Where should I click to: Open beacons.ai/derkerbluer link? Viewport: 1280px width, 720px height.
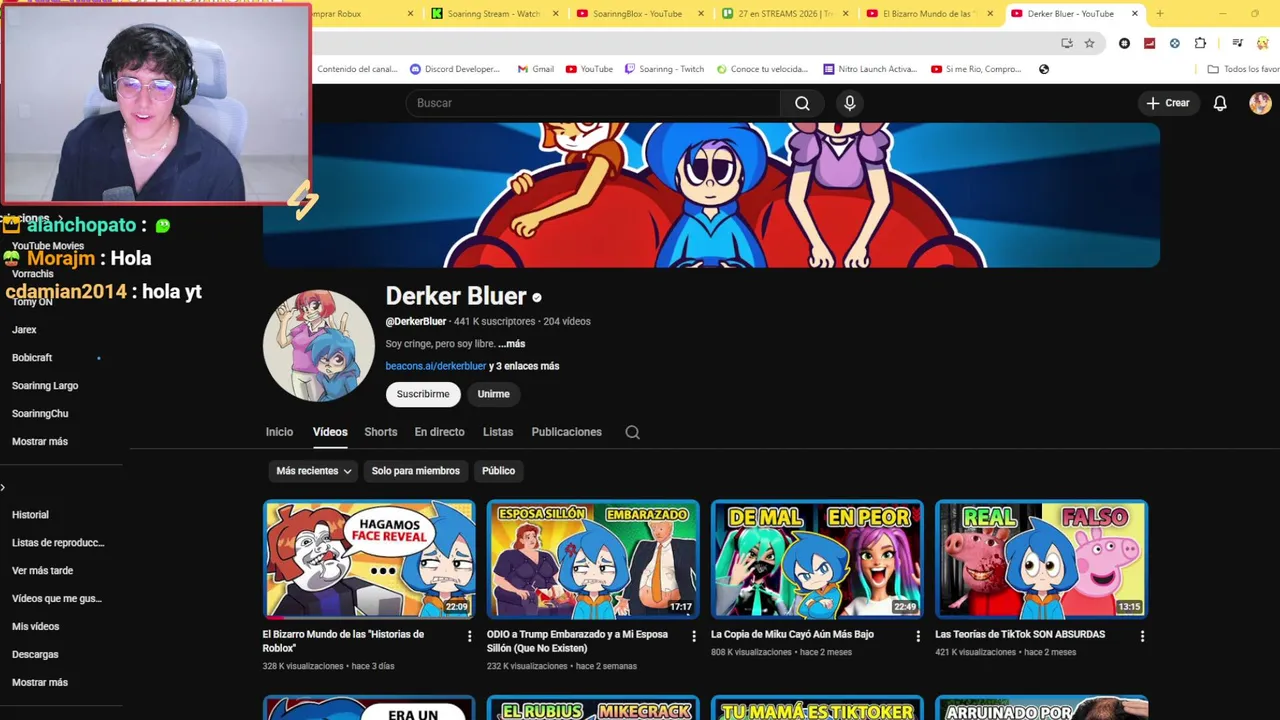(436, 366)
